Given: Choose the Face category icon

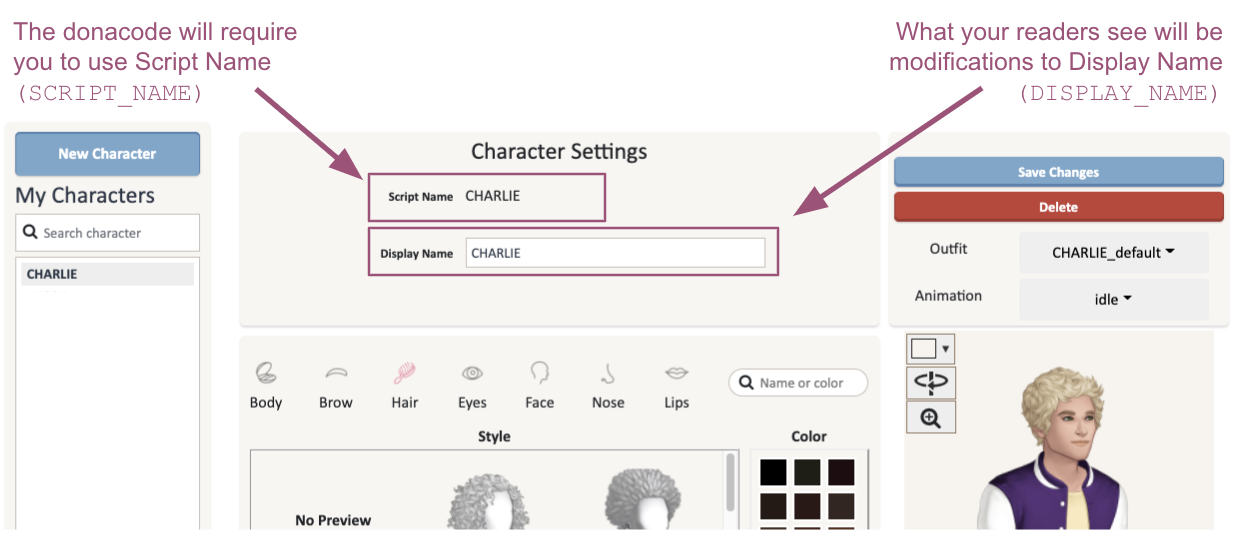Looking at the screenshot, I should click(540, 385).
